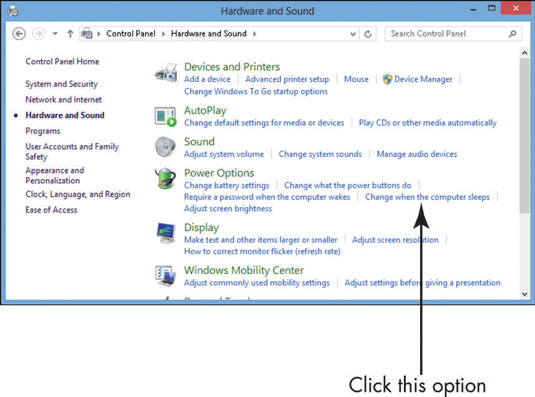Open the window system menu icon
535x397 pixels.
[x=12, y=11]
